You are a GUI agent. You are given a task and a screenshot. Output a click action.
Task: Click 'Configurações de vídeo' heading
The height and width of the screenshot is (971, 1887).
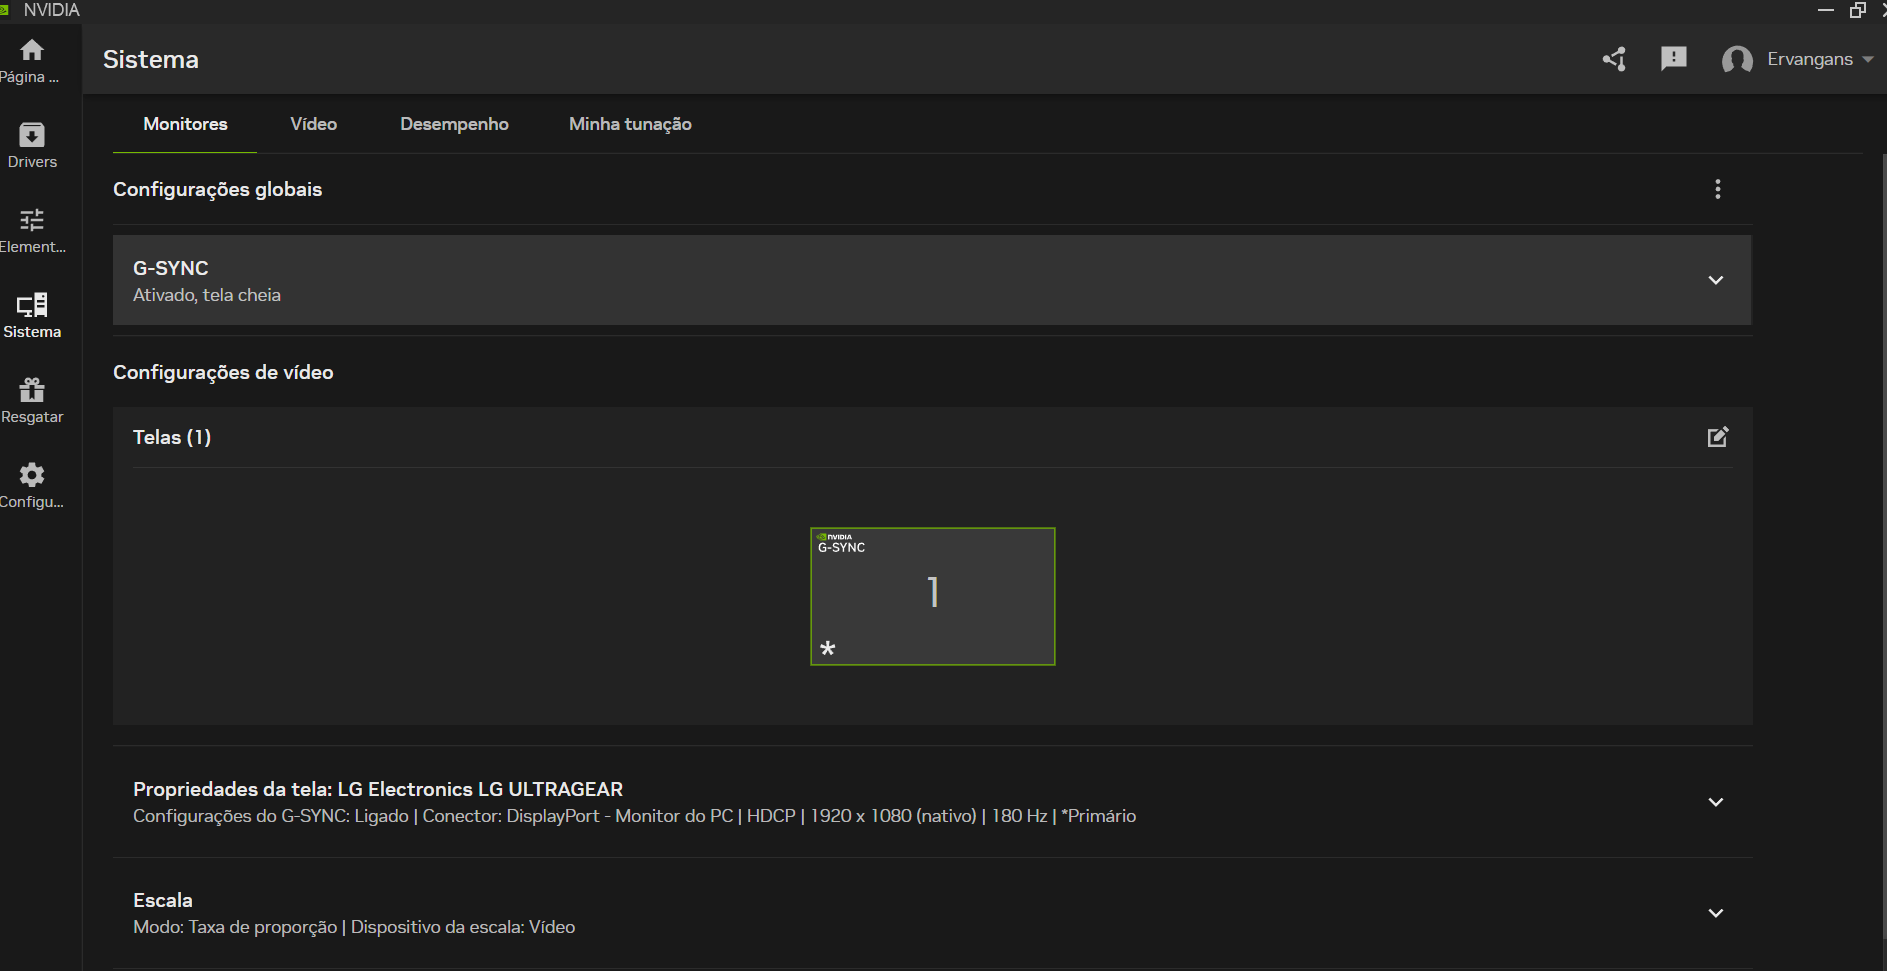[223, 372]
